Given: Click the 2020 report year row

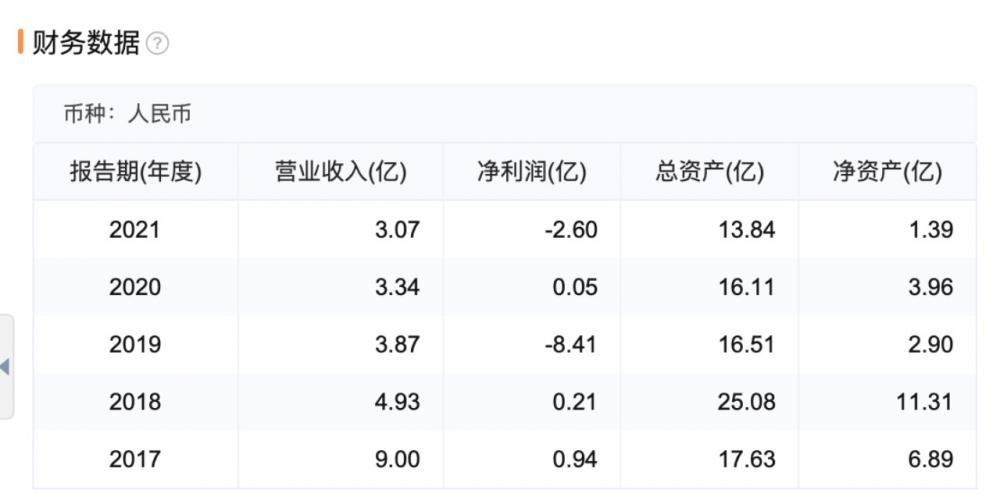Looking at the screenshot, I should click(x=135, y=287).
